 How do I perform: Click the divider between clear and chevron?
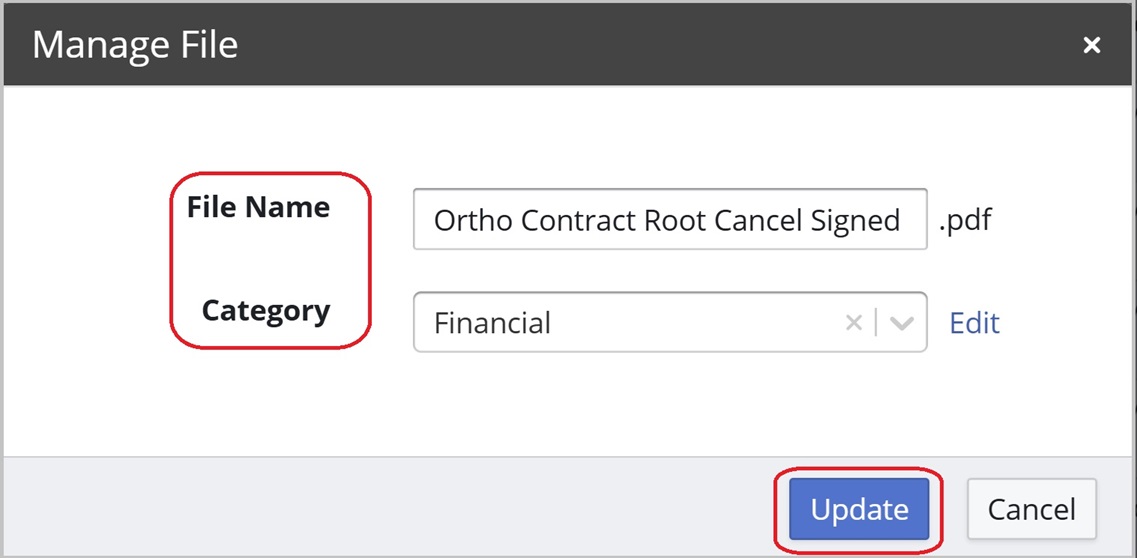pyautogui.click(x=877, y=323)
